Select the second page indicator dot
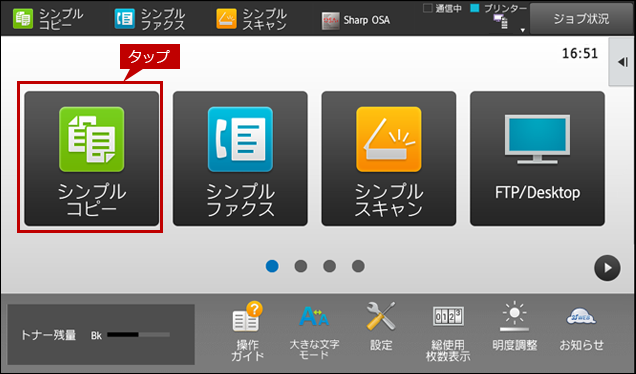This screenshot has height=374, width=636. pos(301,266)
